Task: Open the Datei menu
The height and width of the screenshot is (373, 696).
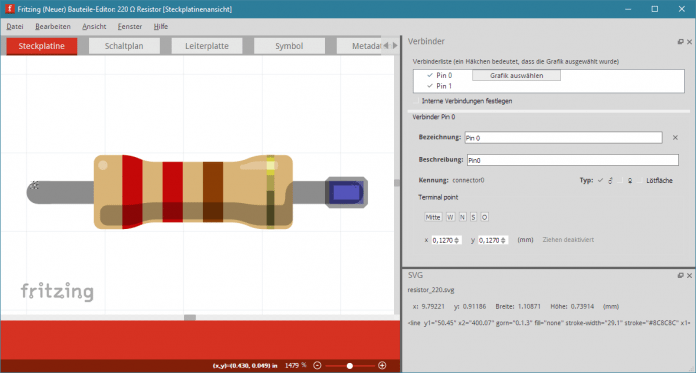Action: 15,27
